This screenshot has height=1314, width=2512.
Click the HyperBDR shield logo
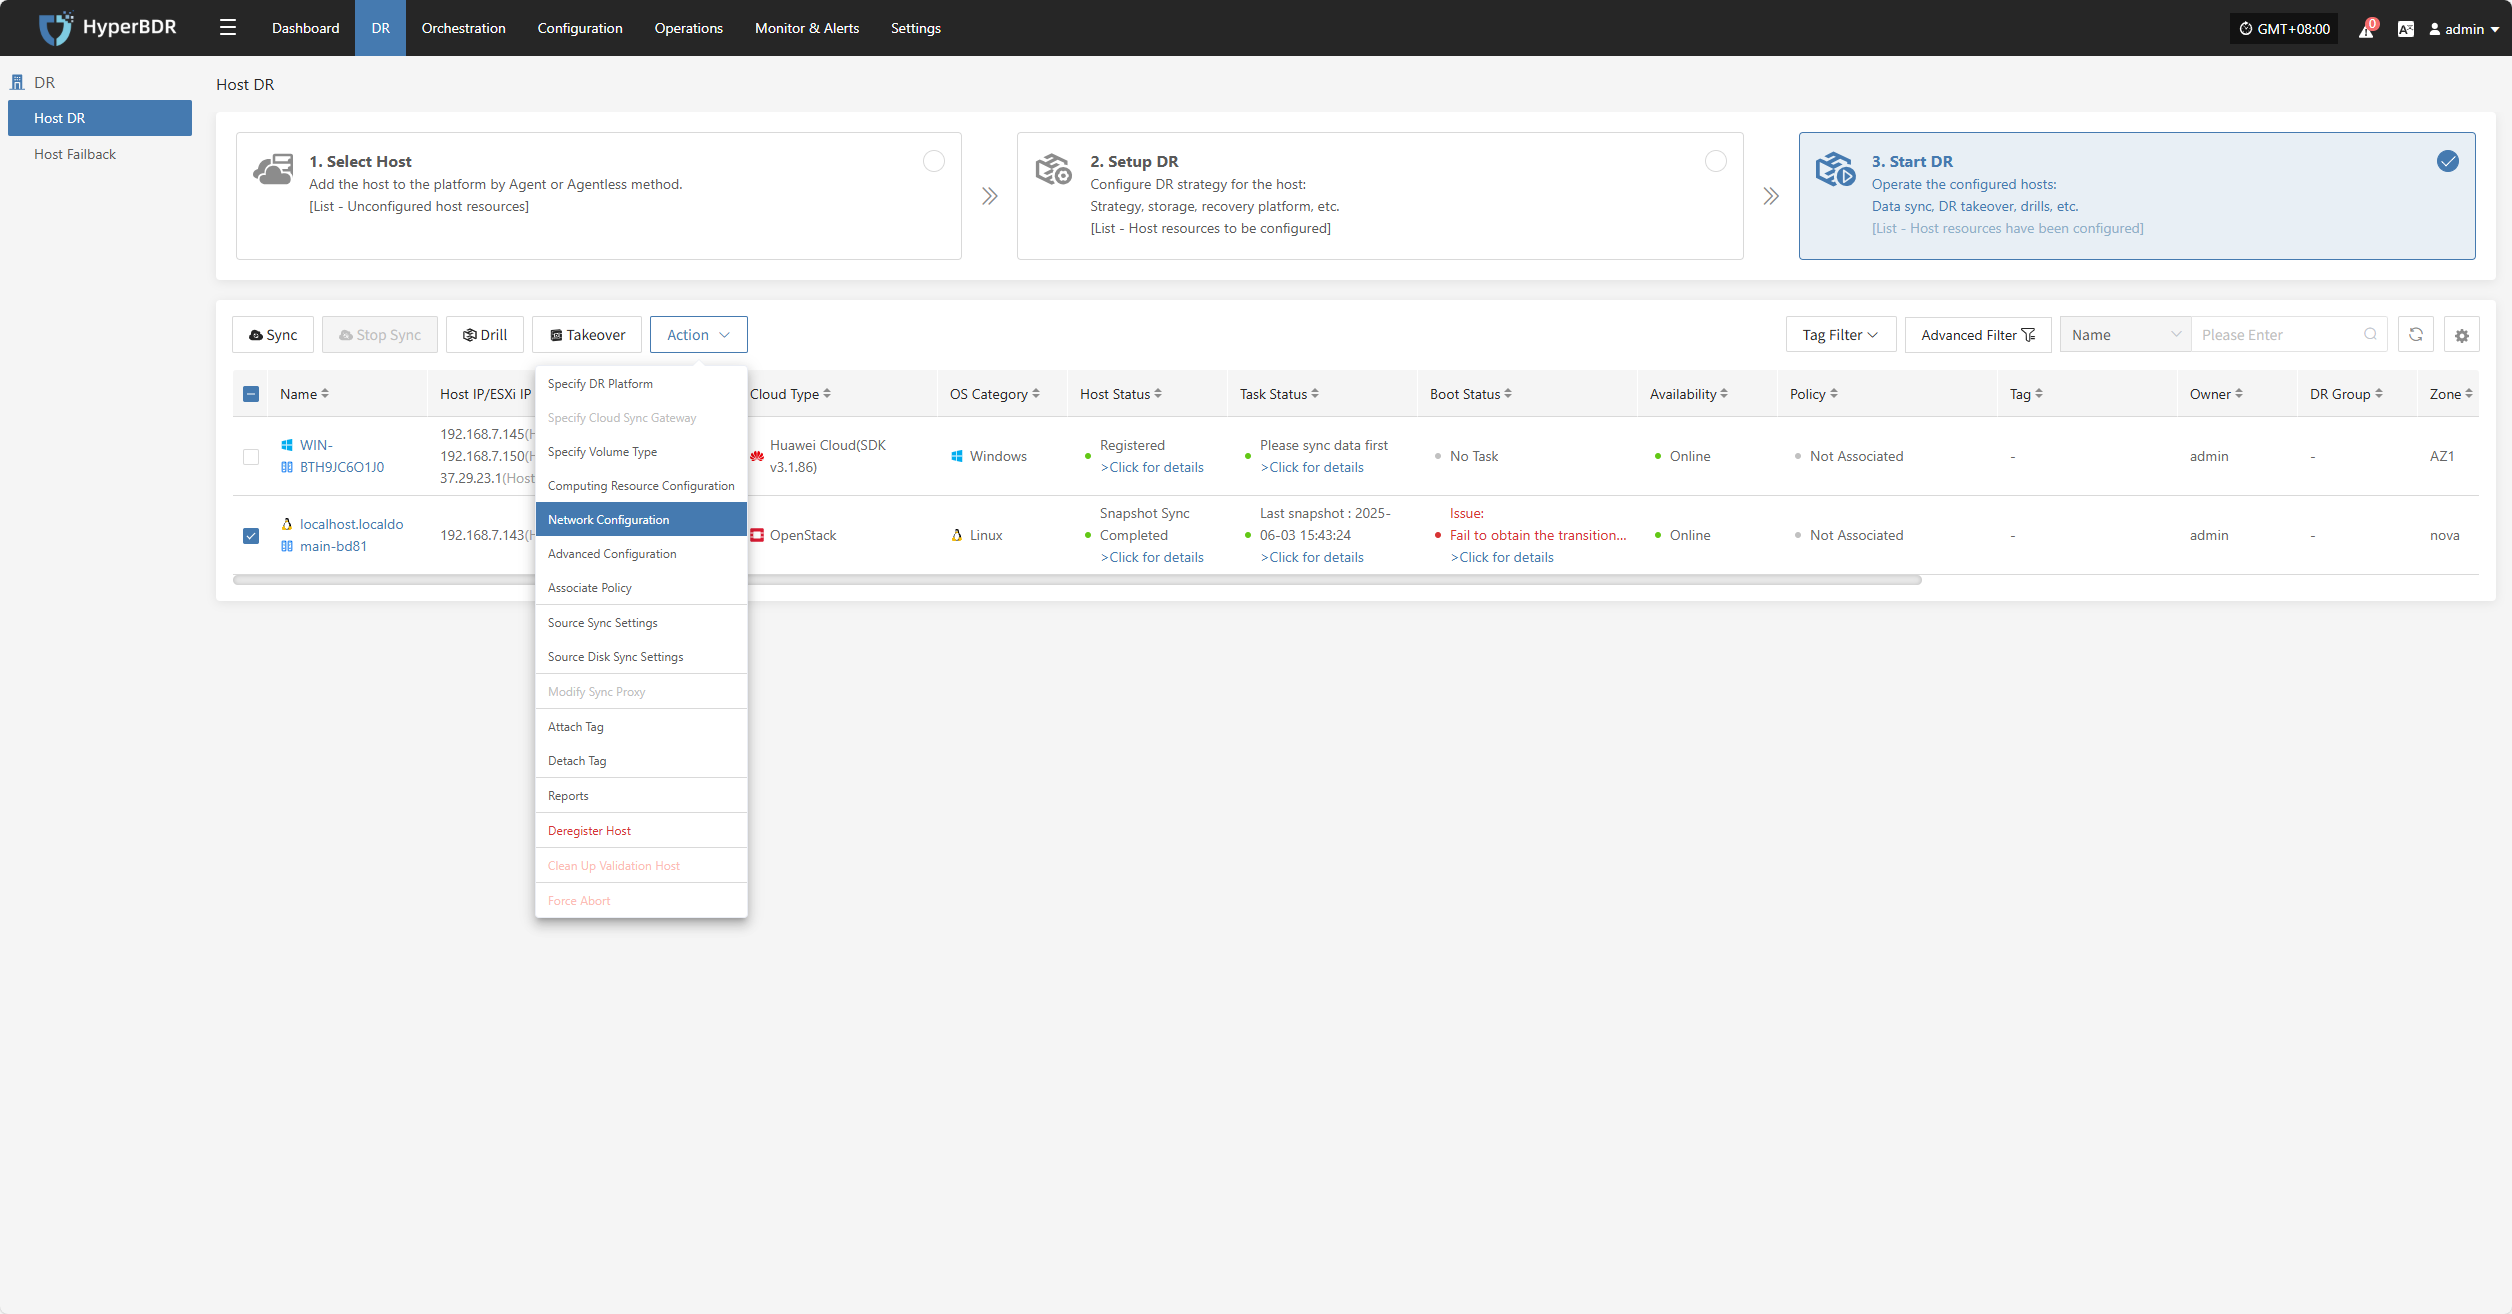[x=55, y=28]
